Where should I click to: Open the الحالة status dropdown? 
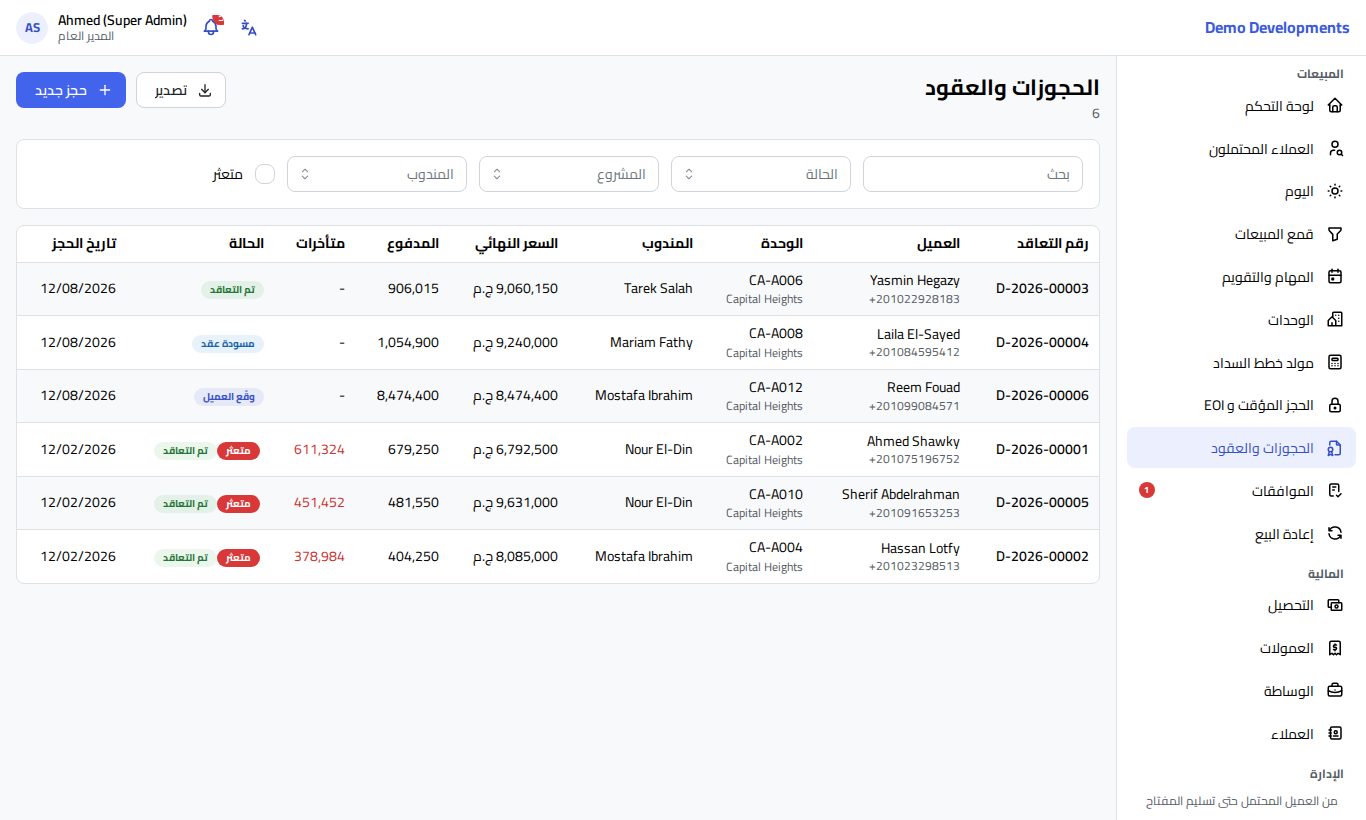(x=761, y=174)
